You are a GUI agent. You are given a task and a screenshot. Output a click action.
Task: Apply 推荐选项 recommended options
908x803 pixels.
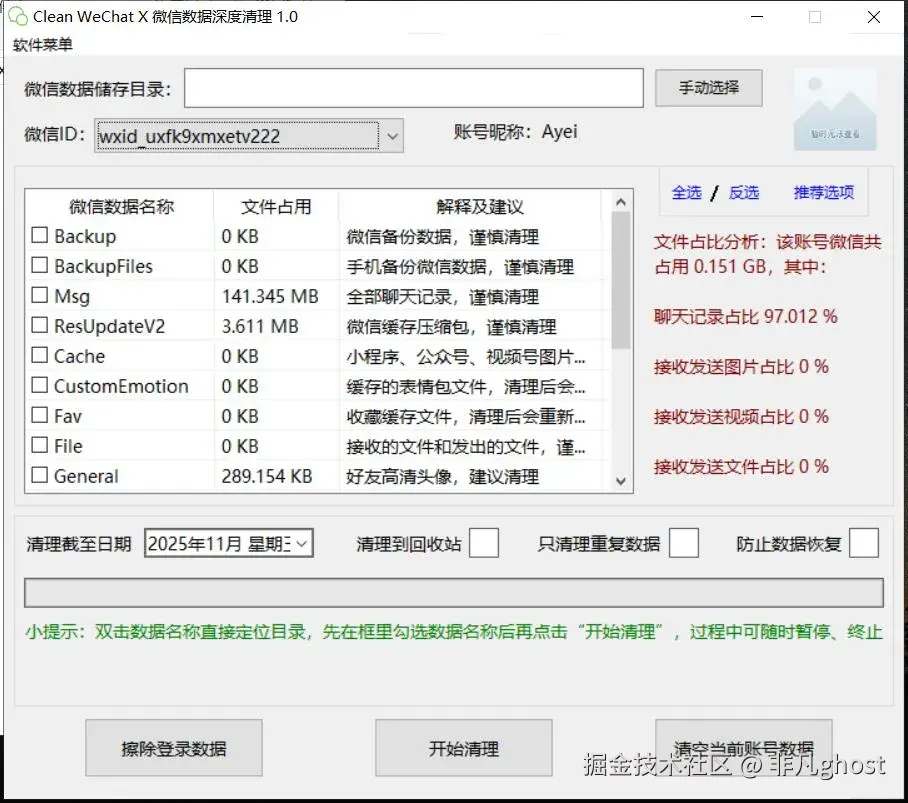pos(823,192)
